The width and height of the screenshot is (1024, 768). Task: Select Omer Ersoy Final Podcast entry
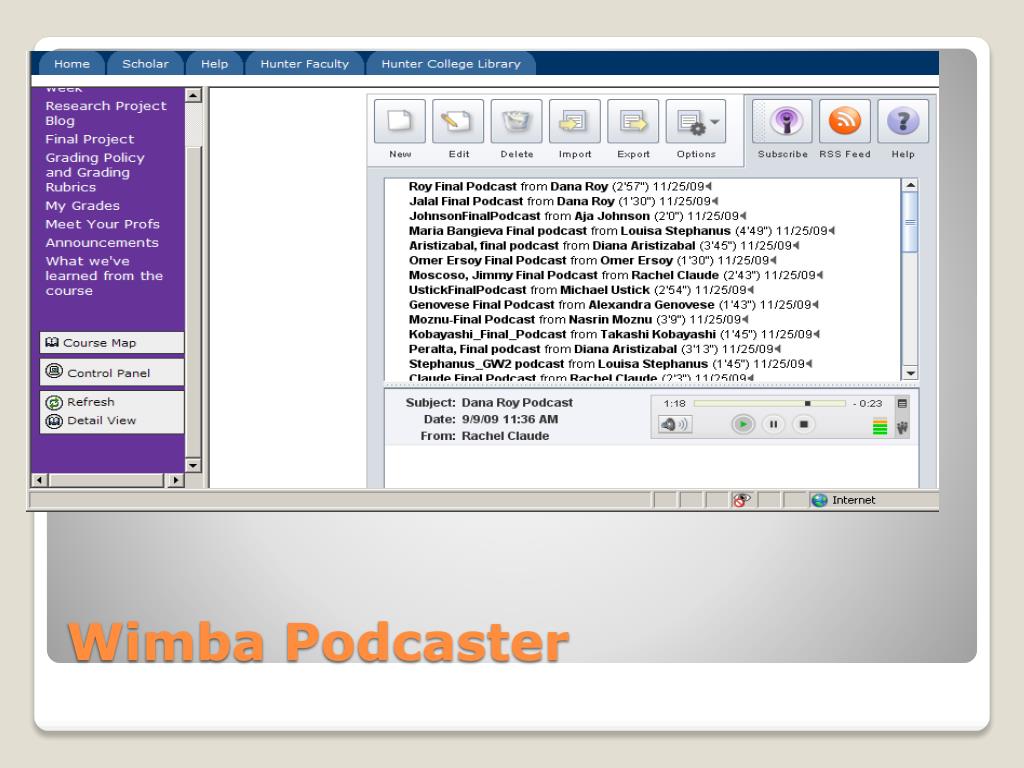[x=592, y=261]
